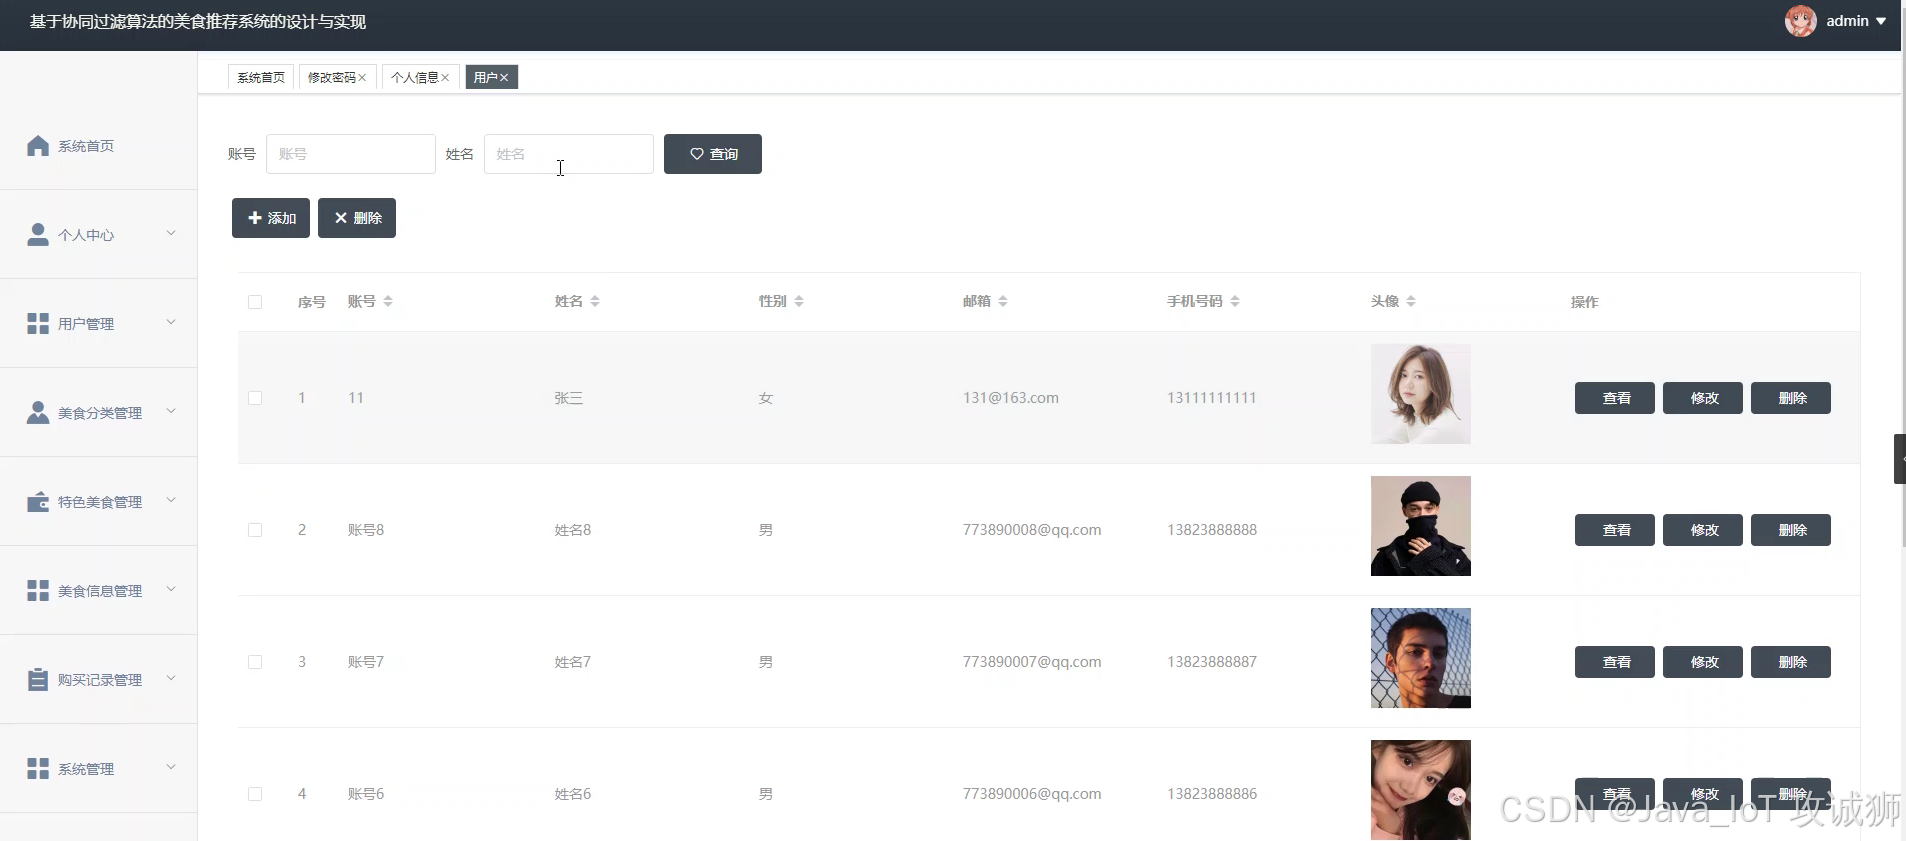Switch to the 个人信息 tab
Viewport: 1906px width, 841px height.
415,78
